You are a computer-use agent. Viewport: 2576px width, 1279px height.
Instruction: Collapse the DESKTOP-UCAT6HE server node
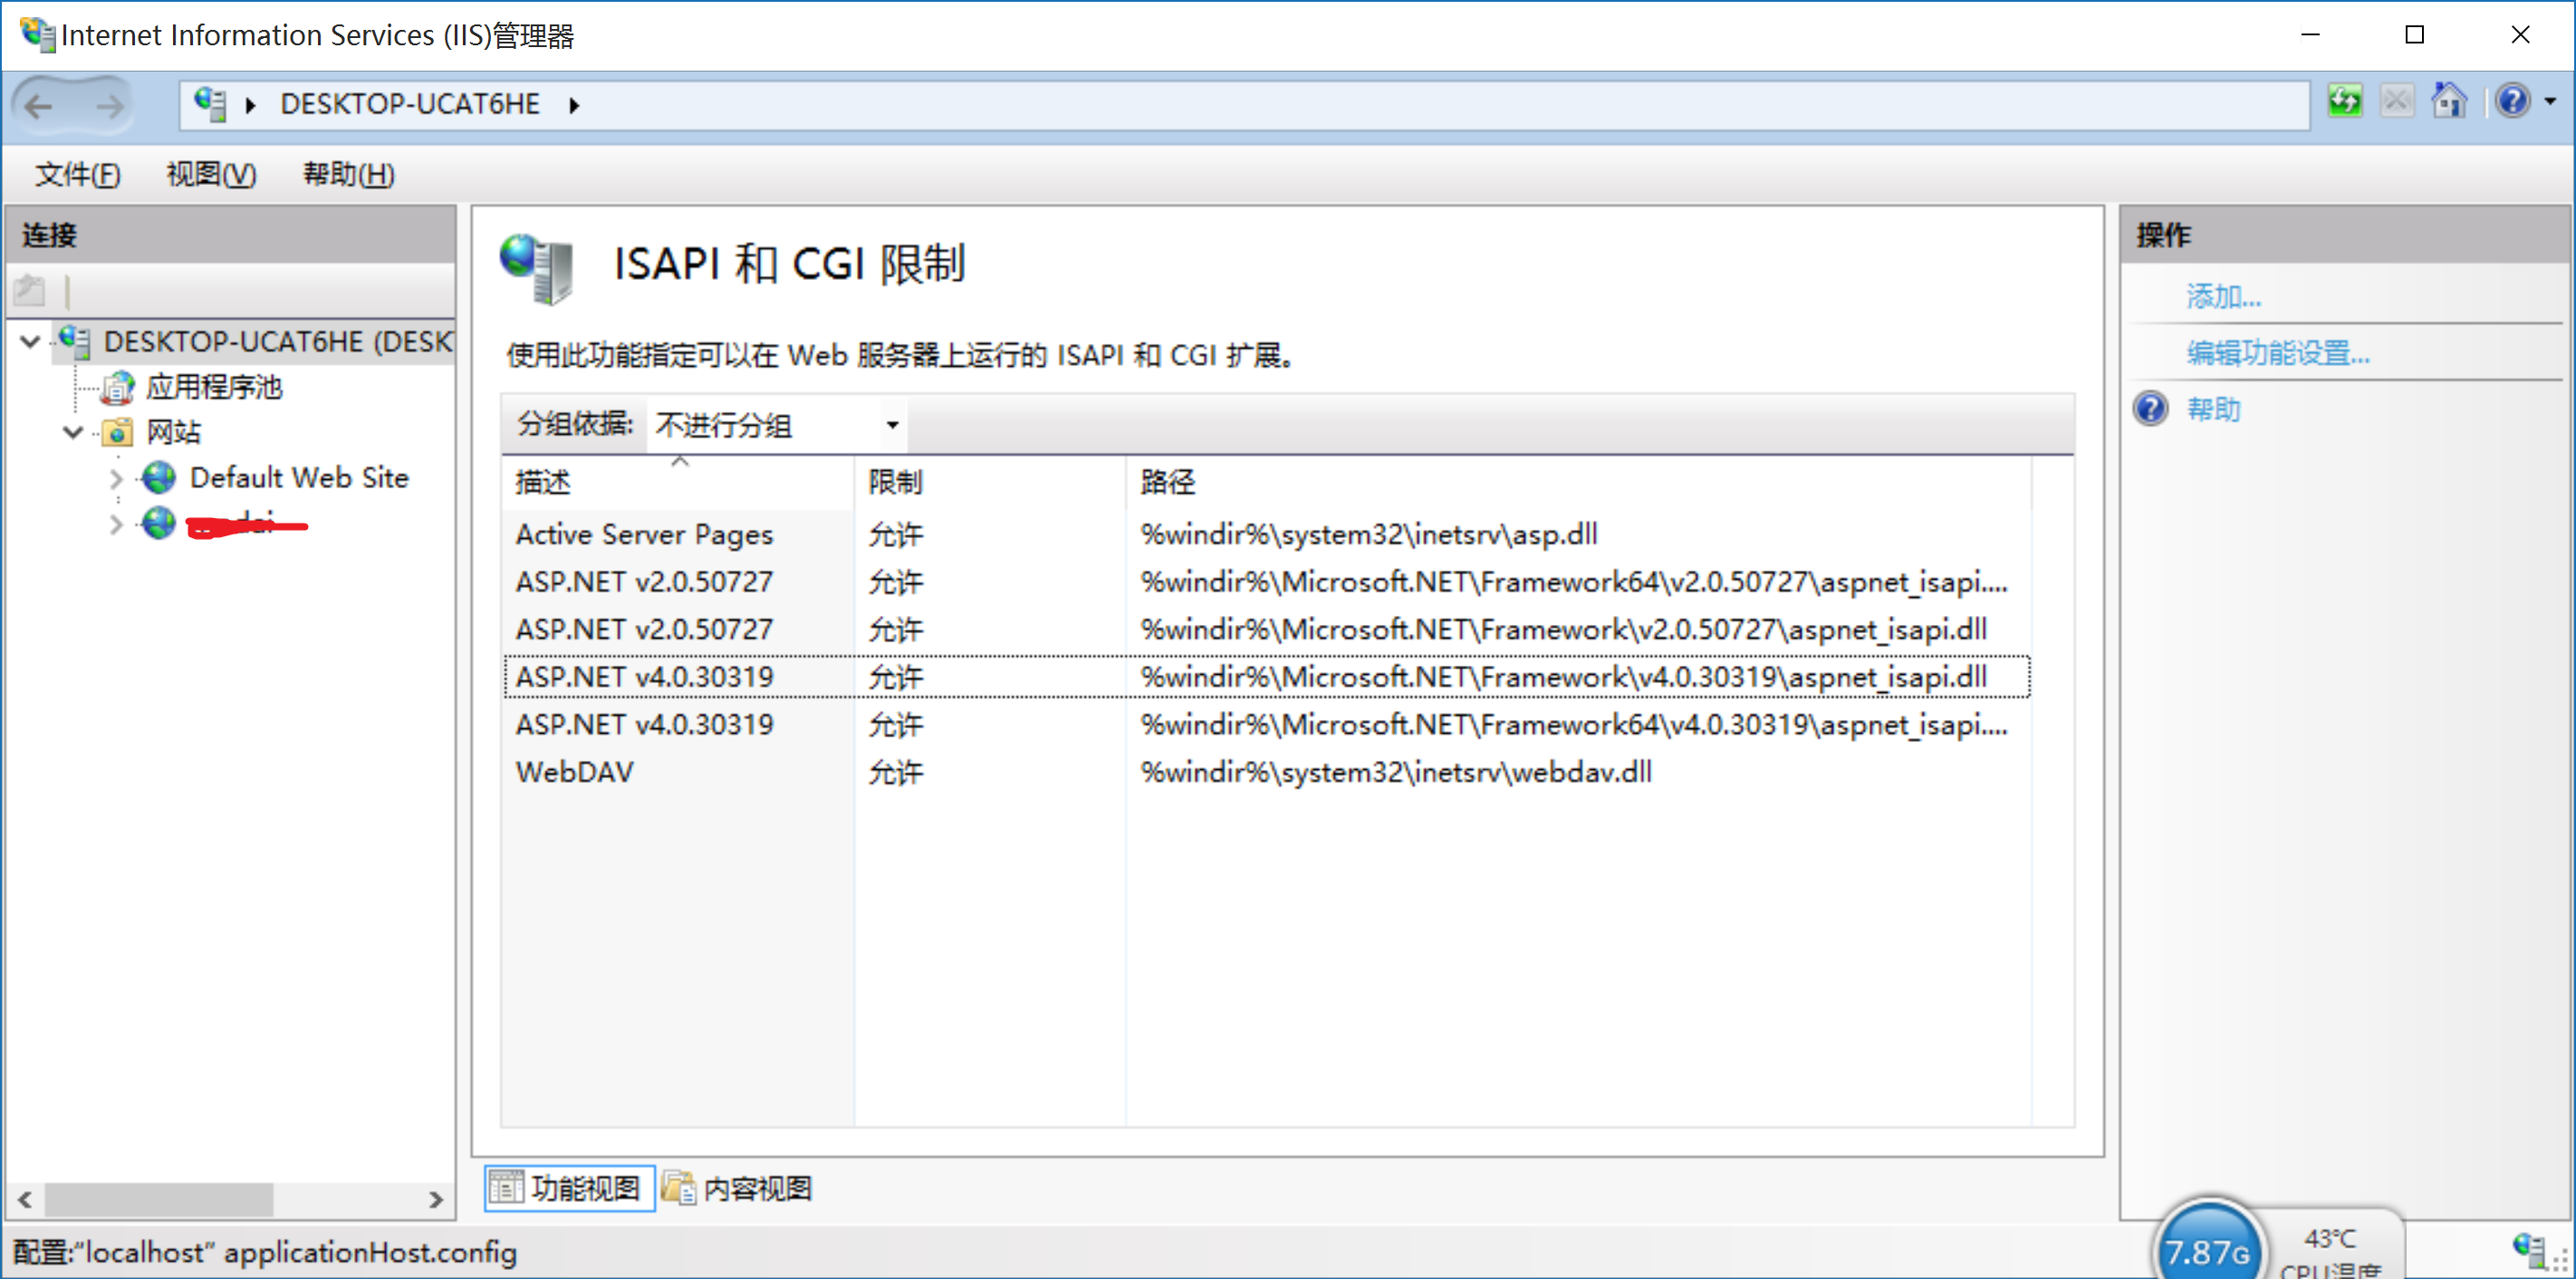pyautogui.click(x=30, y=342)
